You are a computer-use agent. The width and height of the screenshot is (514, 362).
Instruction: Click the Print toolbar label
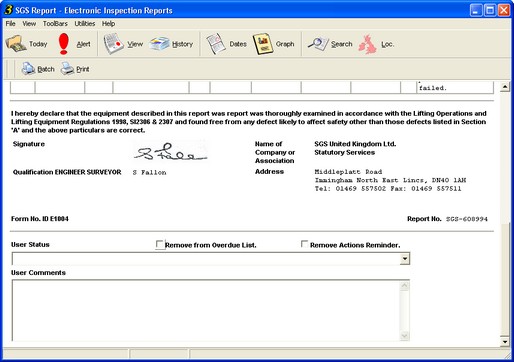pos(83,69)
